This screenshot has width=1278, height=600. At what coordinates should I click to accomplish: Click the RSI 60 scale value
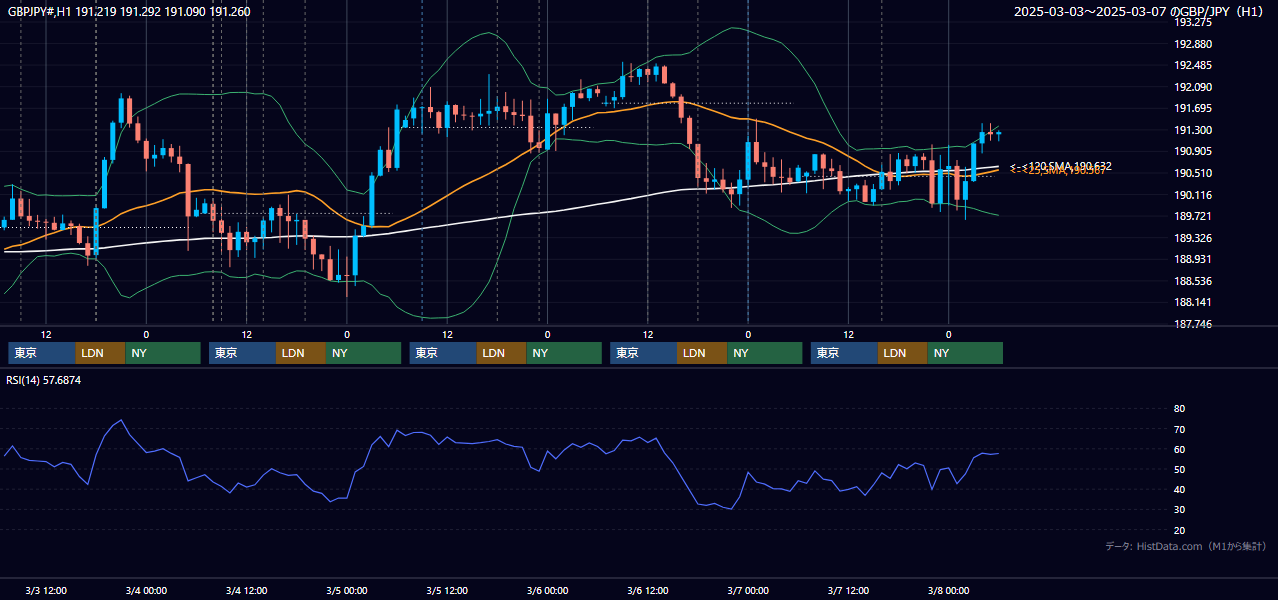coord(1179,449)
